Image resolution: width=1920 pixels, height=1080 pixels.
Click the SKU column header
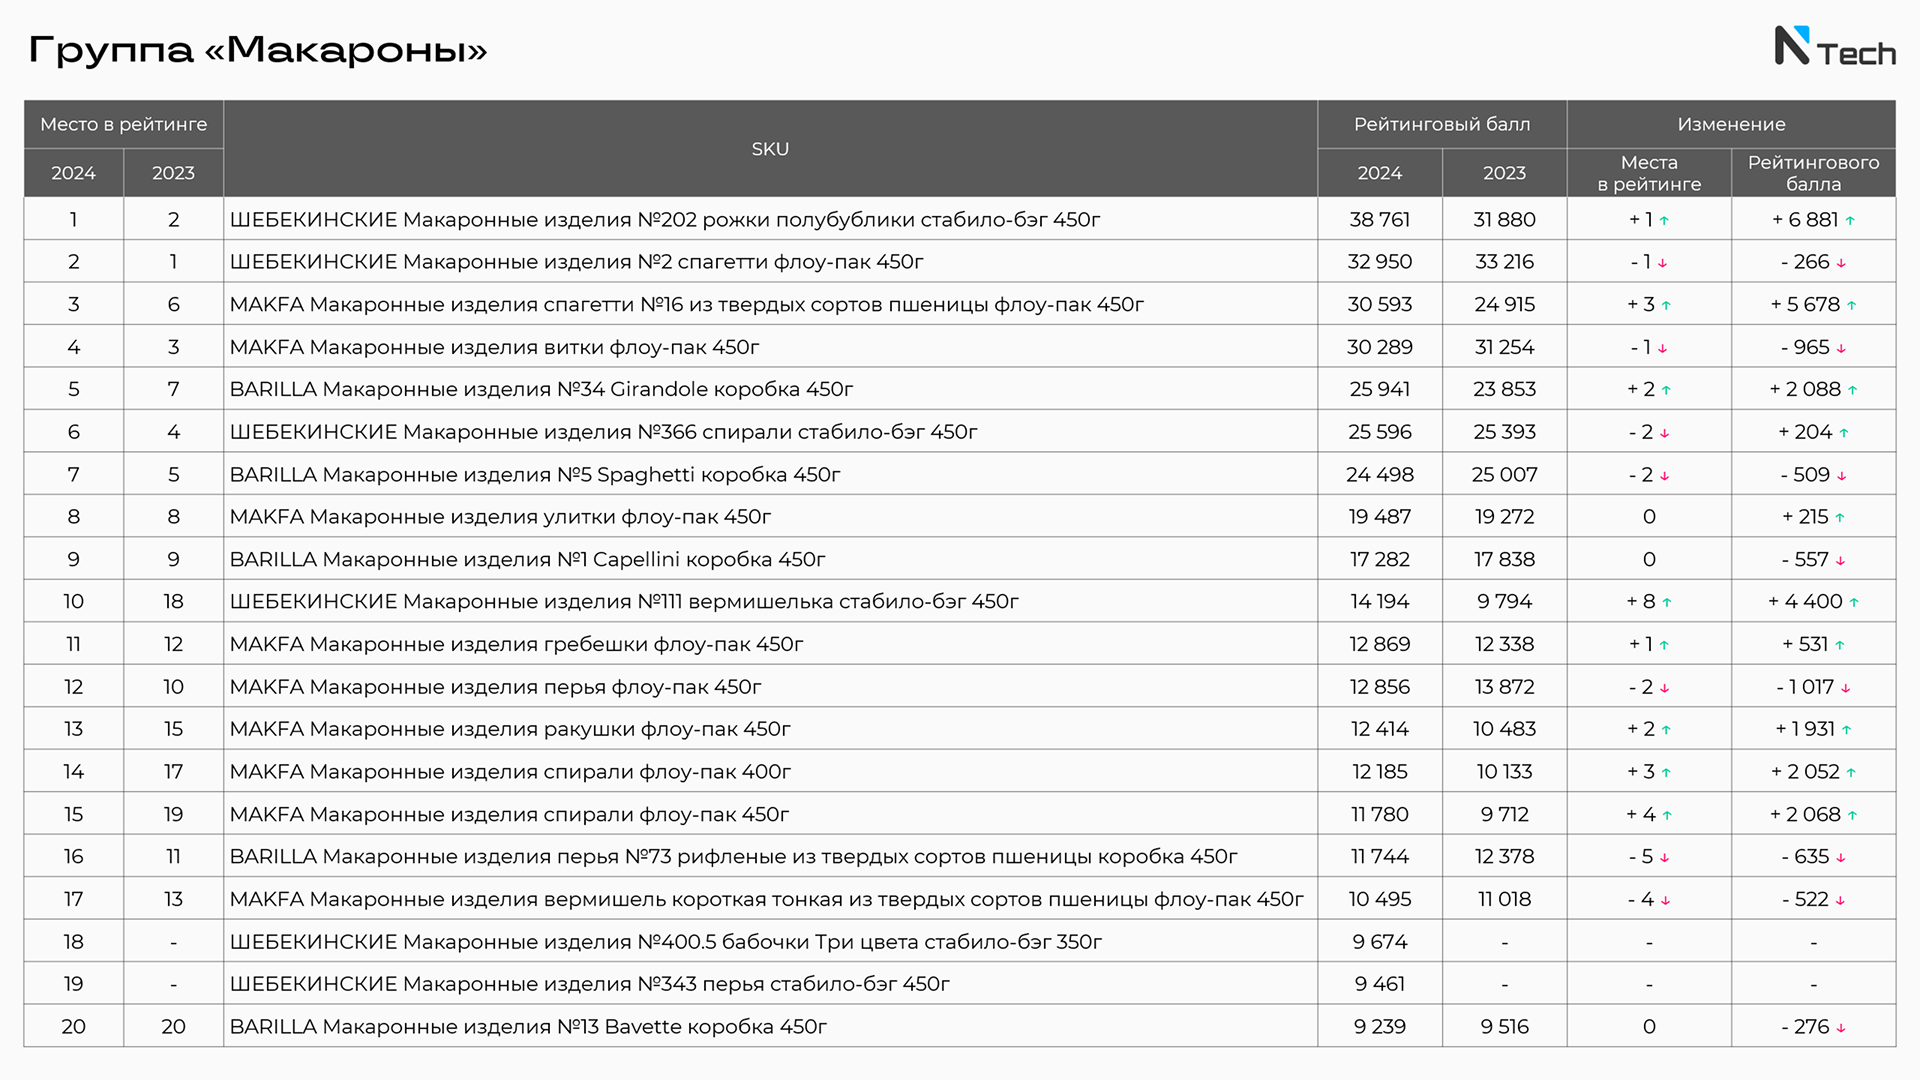coord(770,149)
